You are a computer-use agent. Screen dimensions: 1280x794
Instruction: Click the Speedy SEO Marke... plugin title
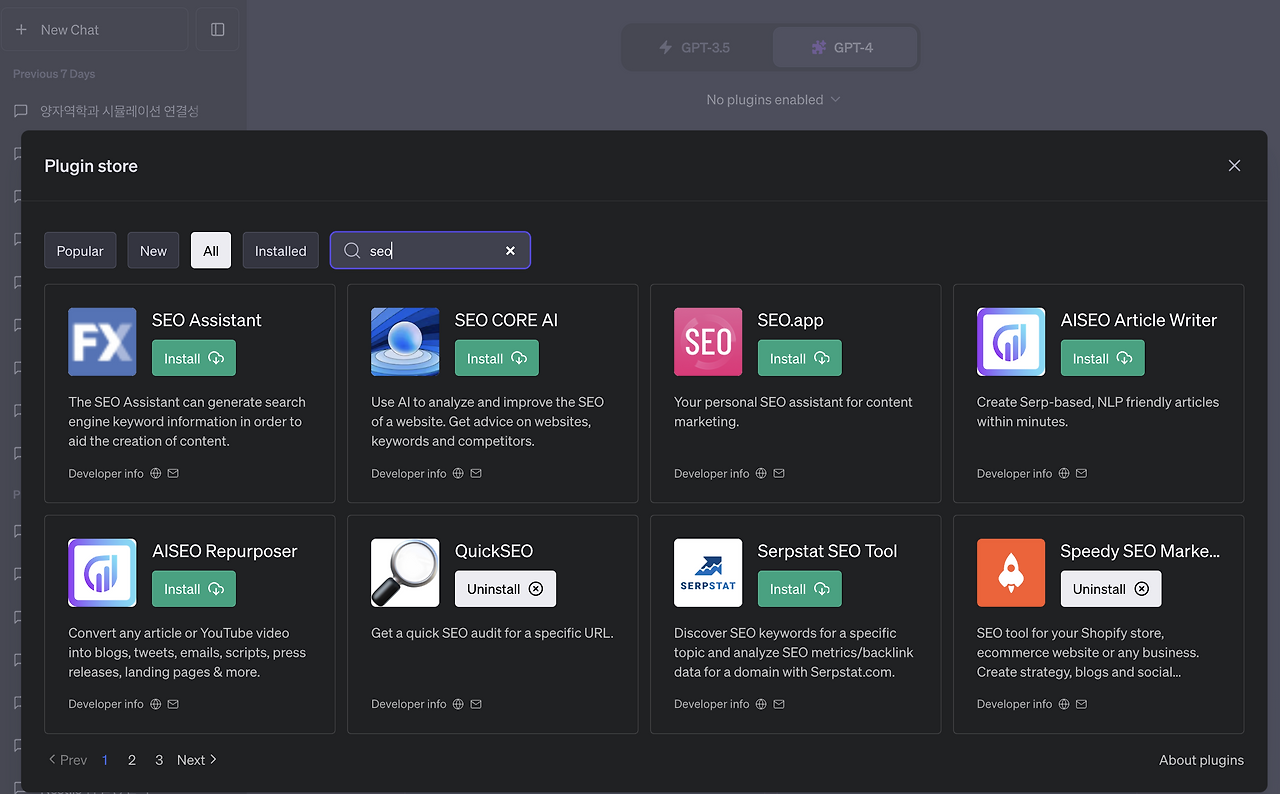click(x=1141, y=551)
